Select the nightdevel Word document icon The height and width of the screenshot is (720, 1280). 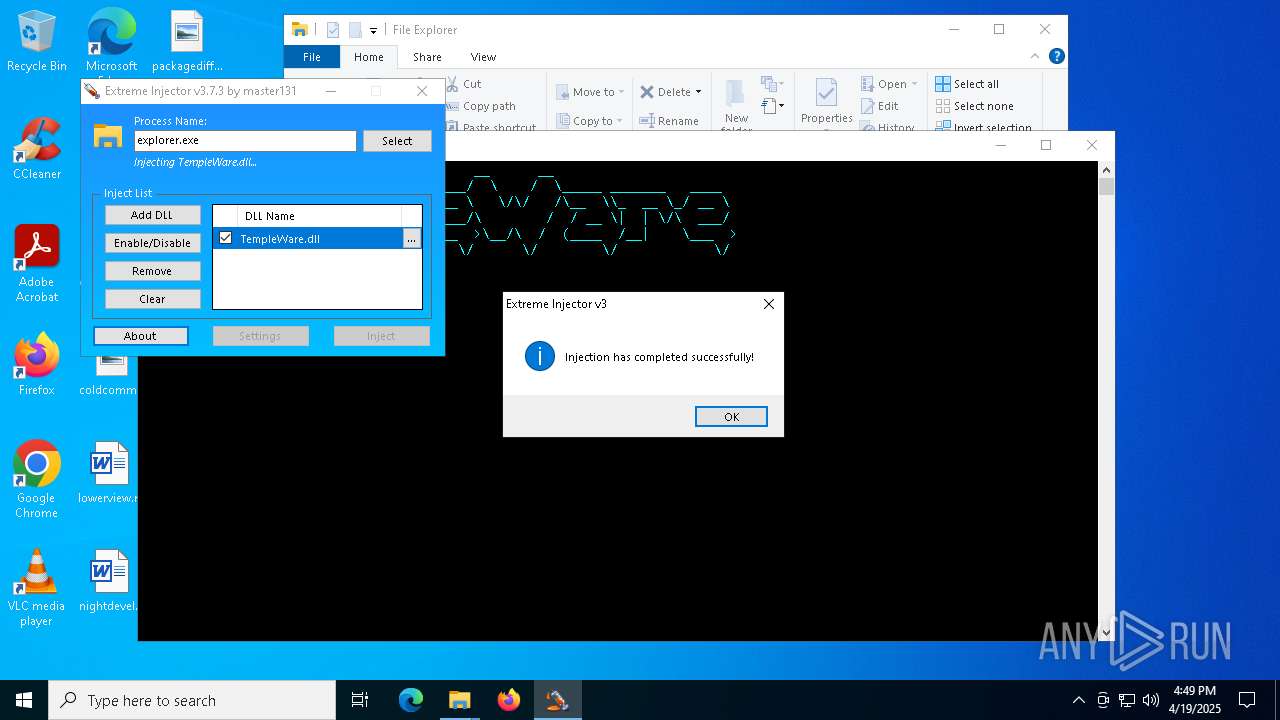[109, 581]
